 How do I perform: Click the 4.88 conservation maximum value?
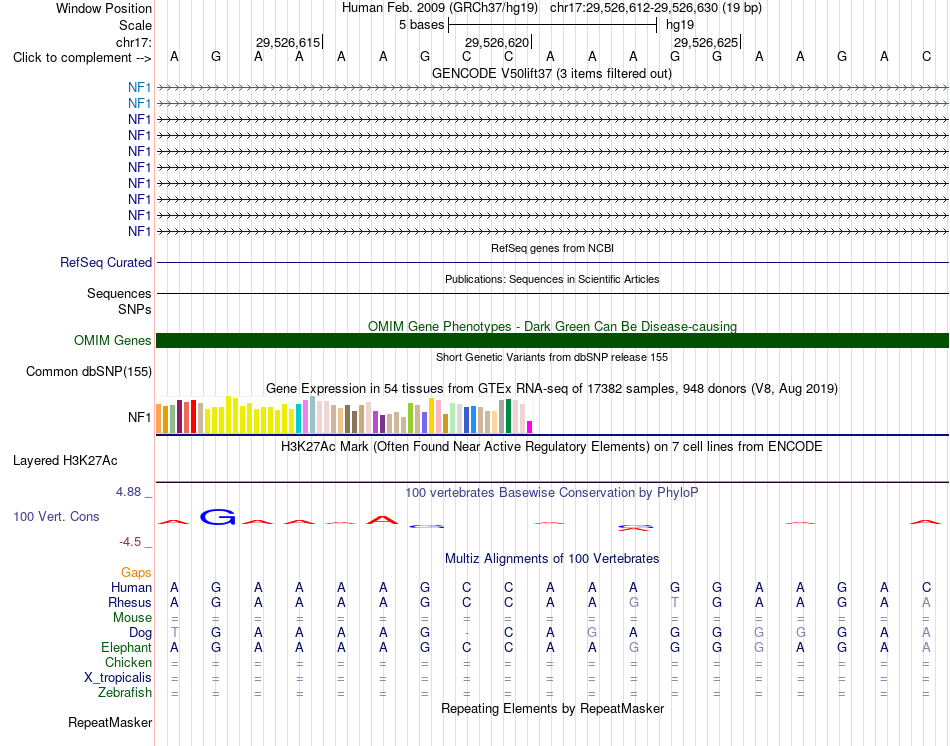click(x=128, y=491)
